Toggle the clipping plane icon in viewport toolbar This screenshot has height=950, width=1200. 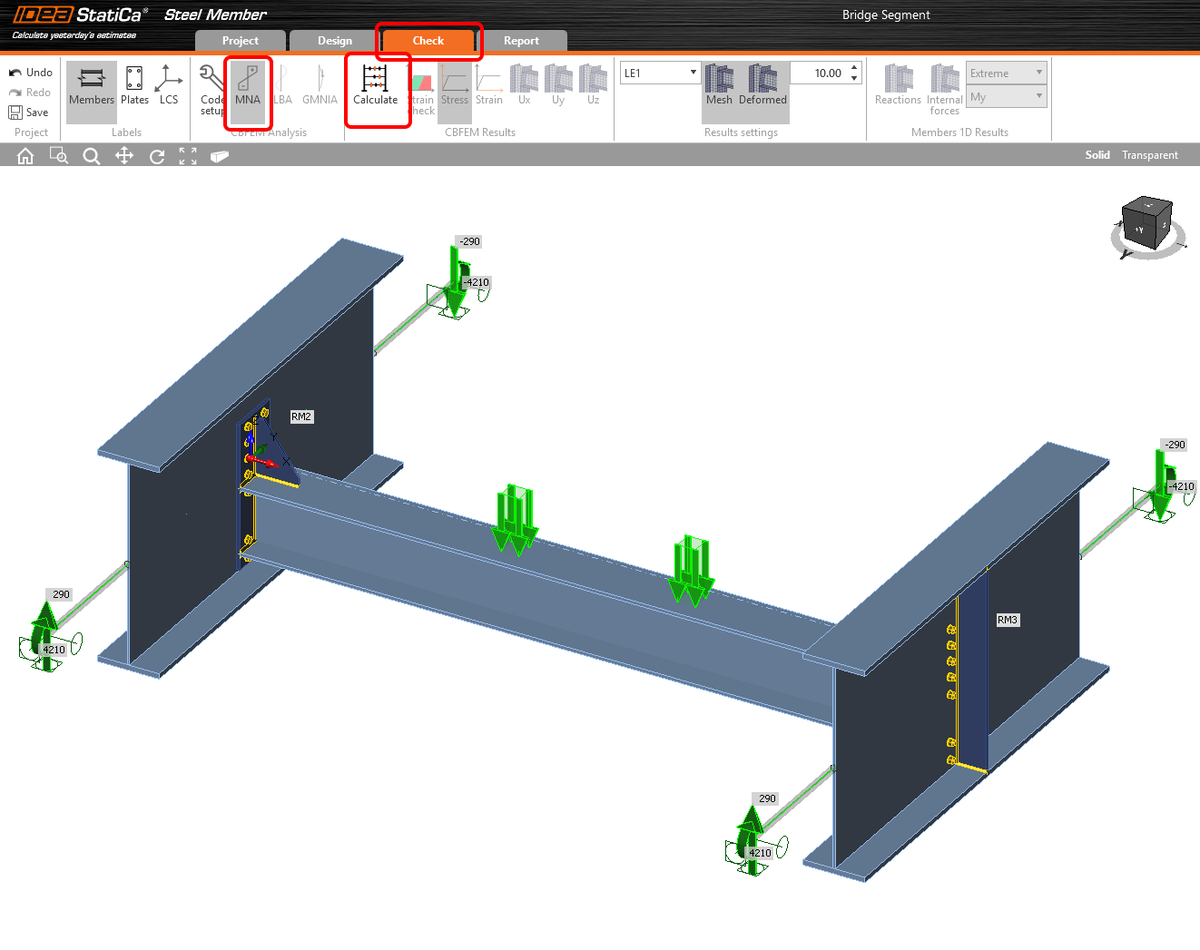click(218, 155)
